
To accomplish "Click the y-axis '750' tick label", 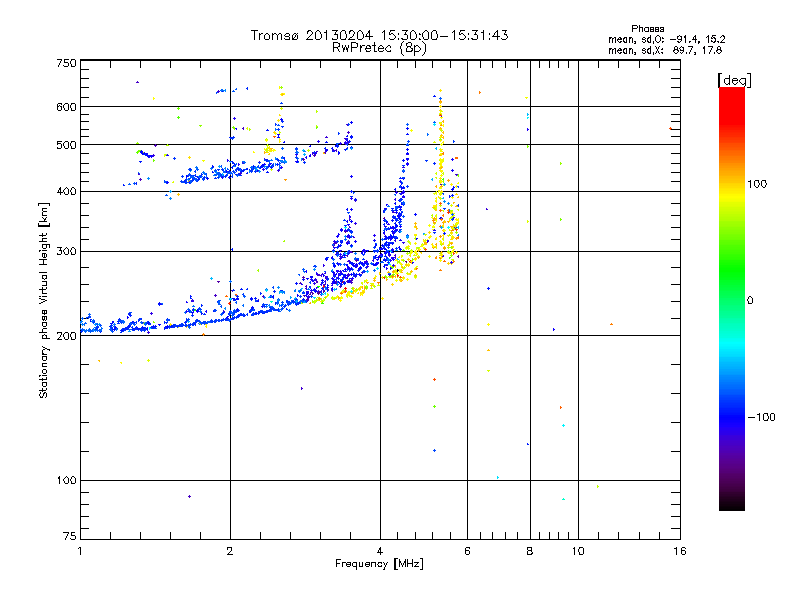I will 66,63.
